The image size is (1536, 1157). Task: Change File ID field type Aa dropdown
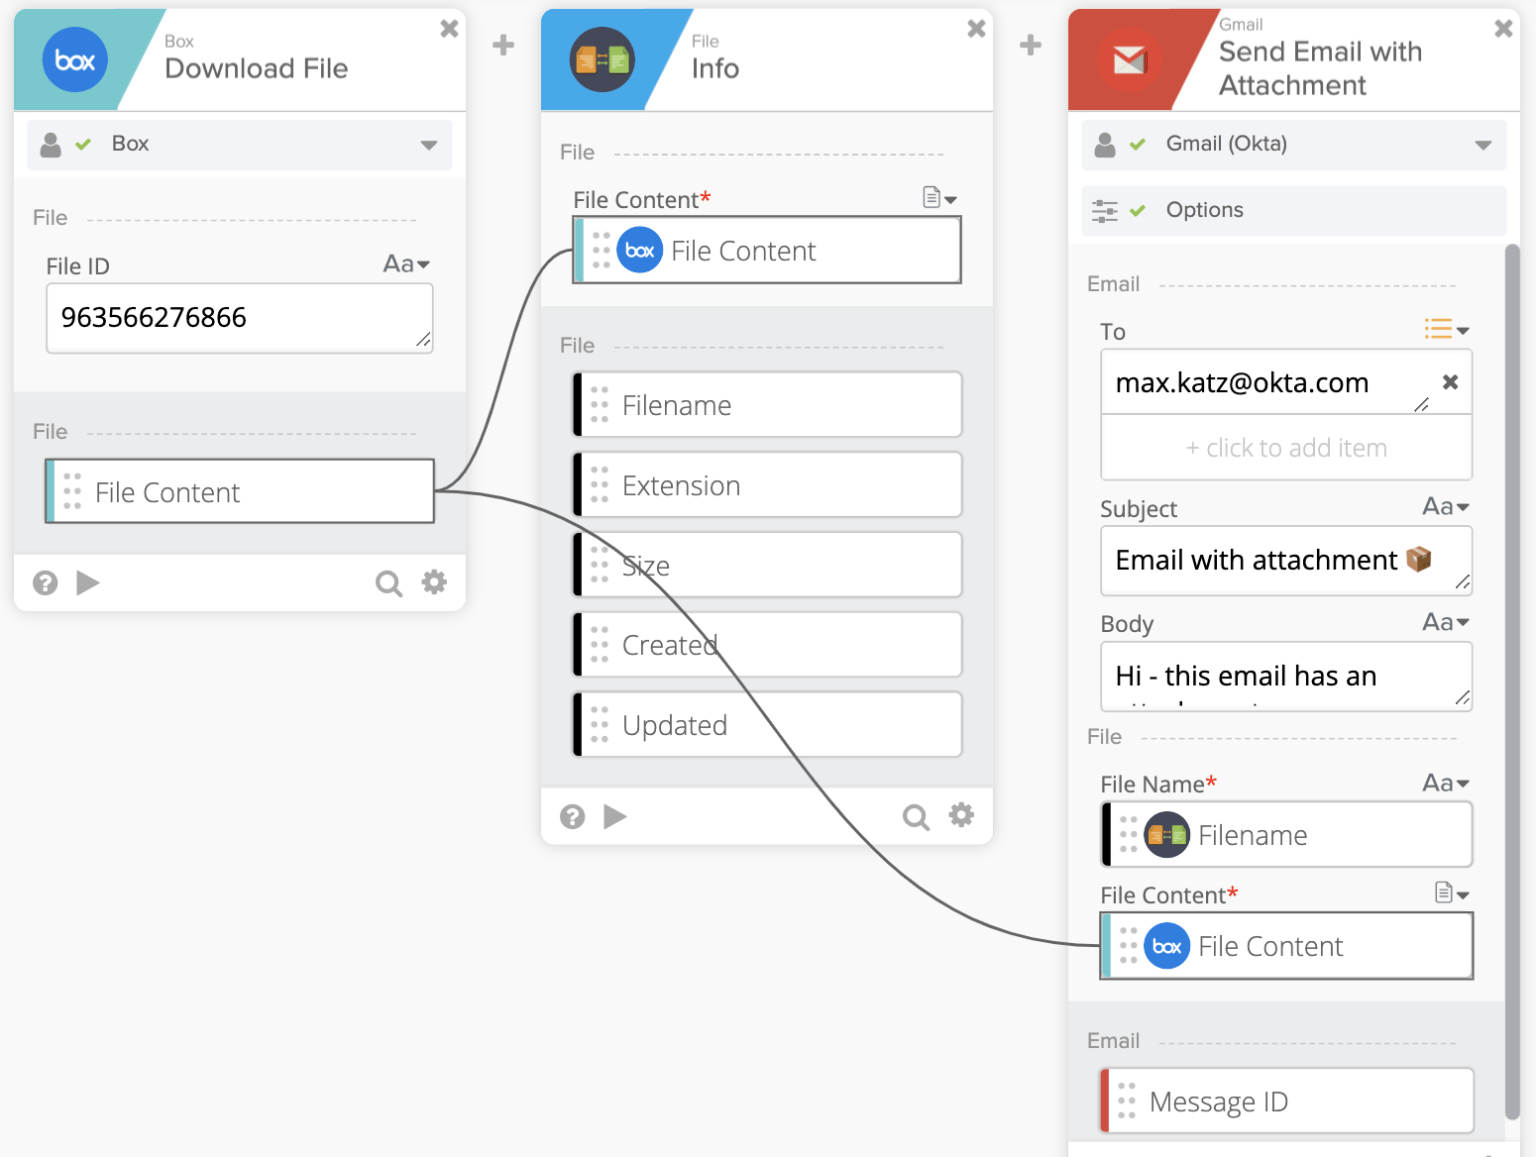pos(406,264)
